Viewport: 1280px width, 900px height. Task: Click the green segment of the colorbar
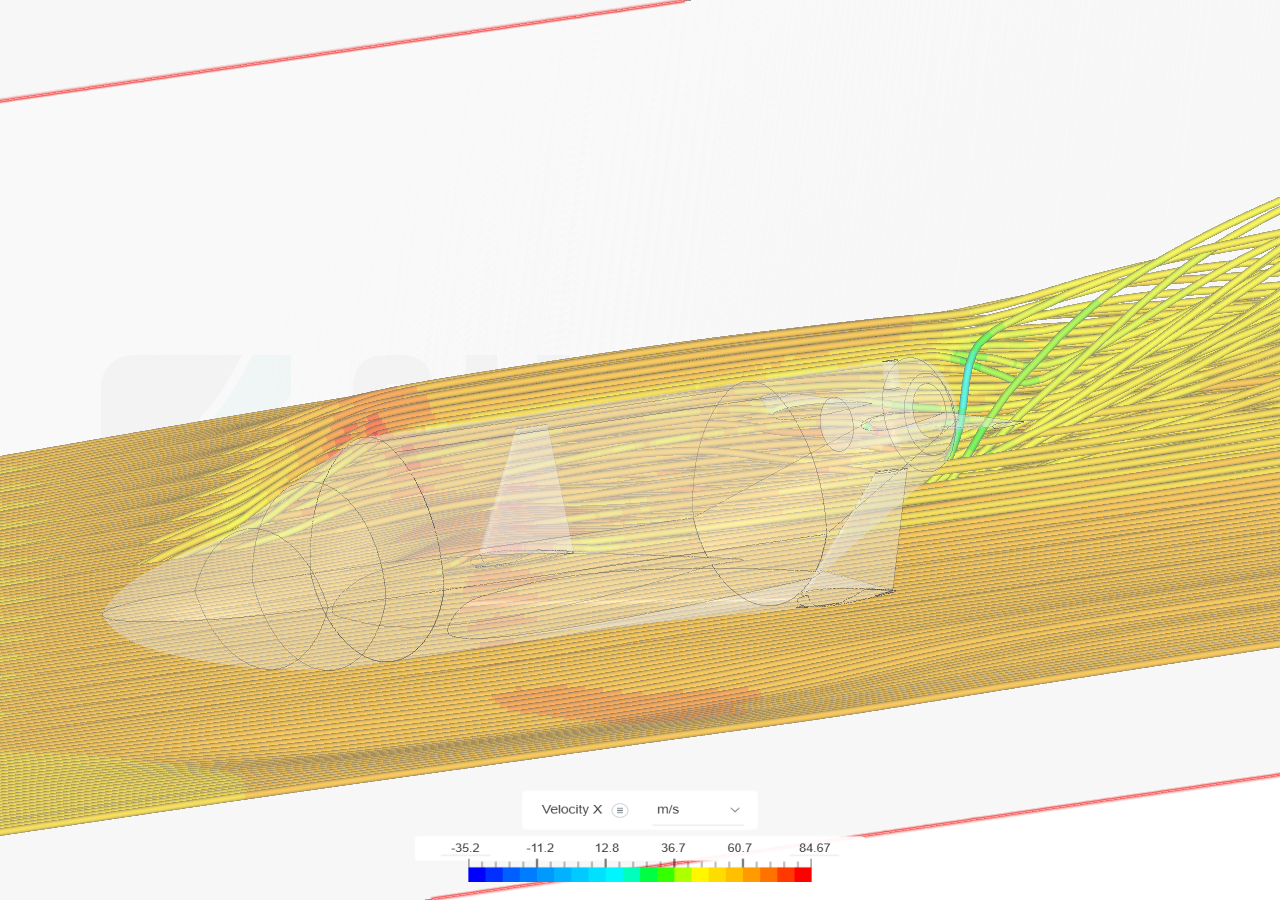click(655, 872)
